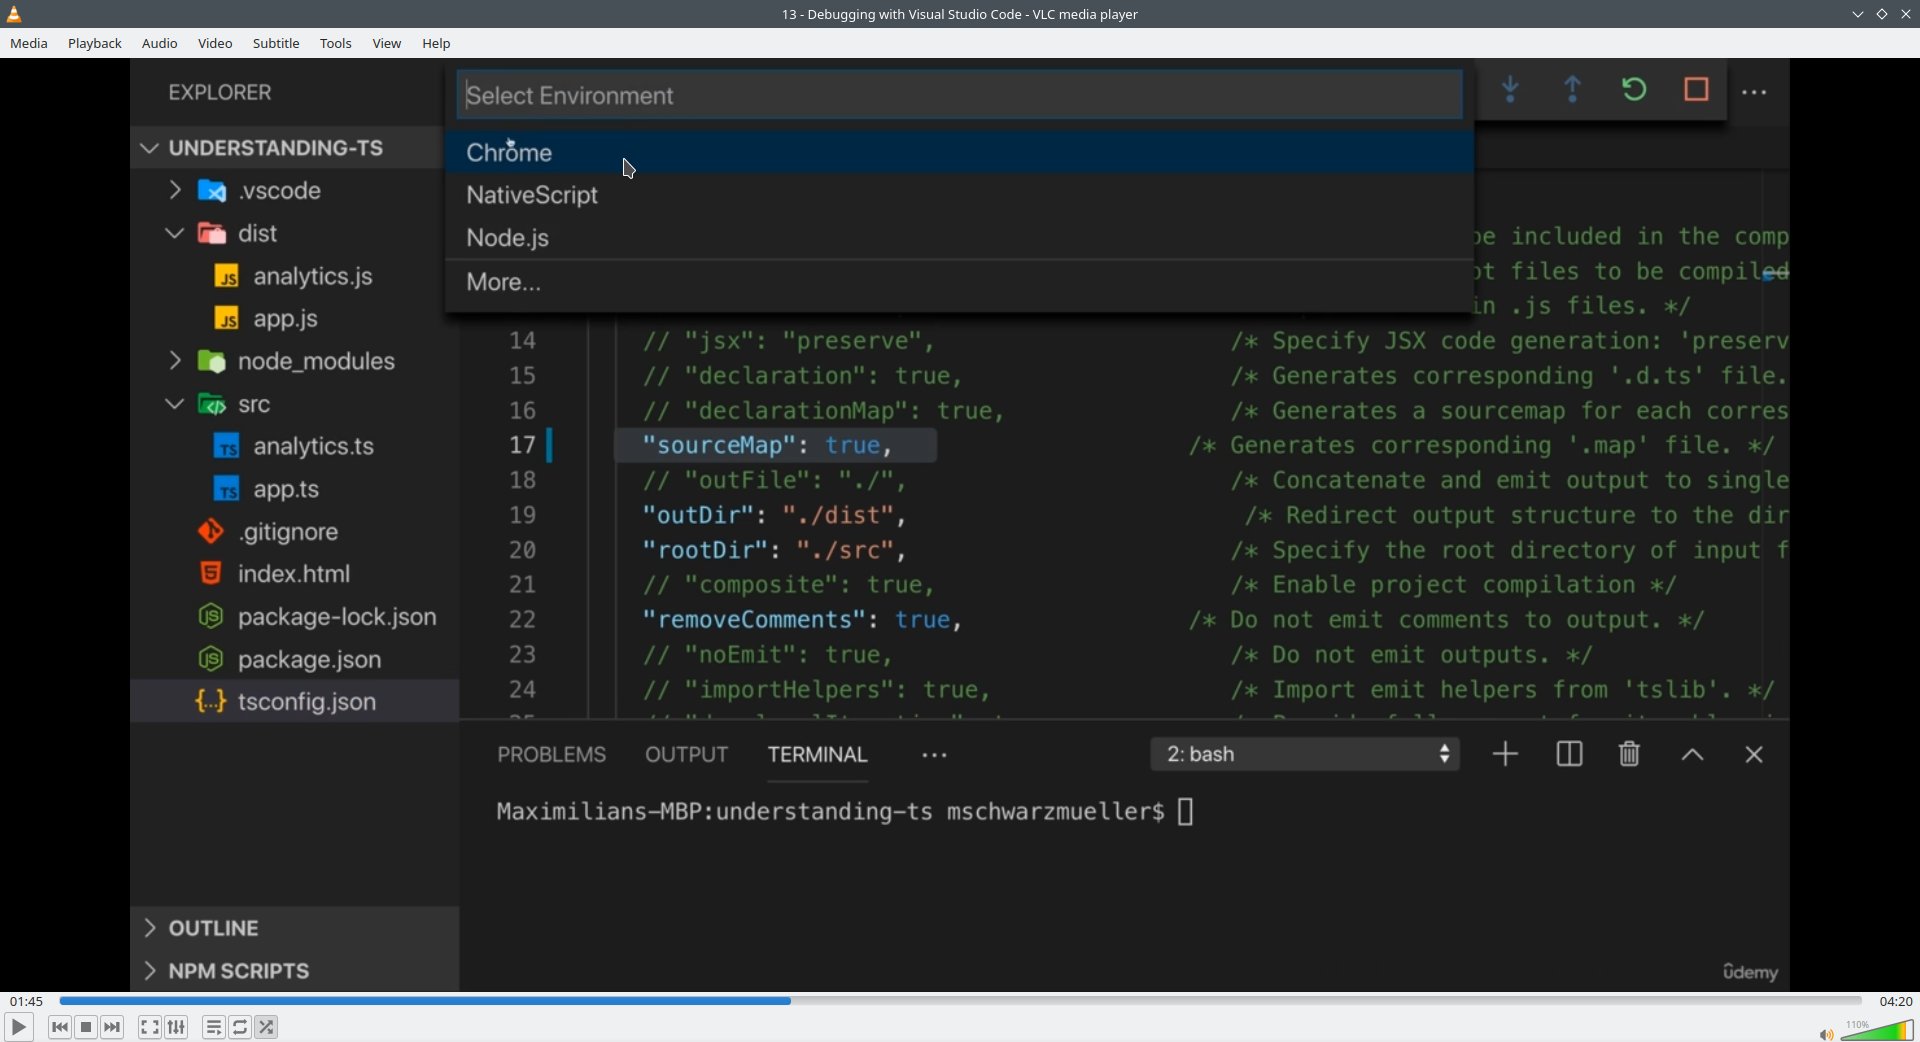Toggle the loop repeat mode
The image size is (1920, 1042).
click(241, 1027)
